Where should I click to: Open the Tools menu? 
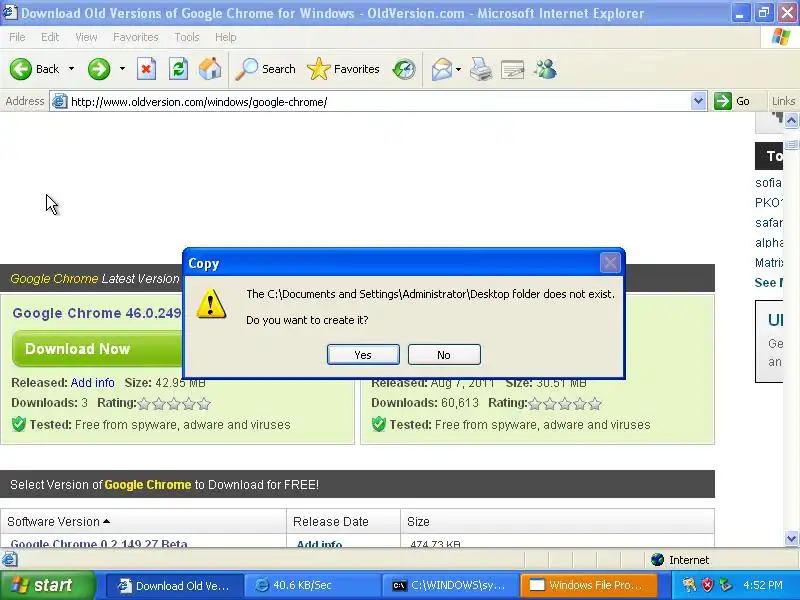pyautogui.click(x=187, y=37)
